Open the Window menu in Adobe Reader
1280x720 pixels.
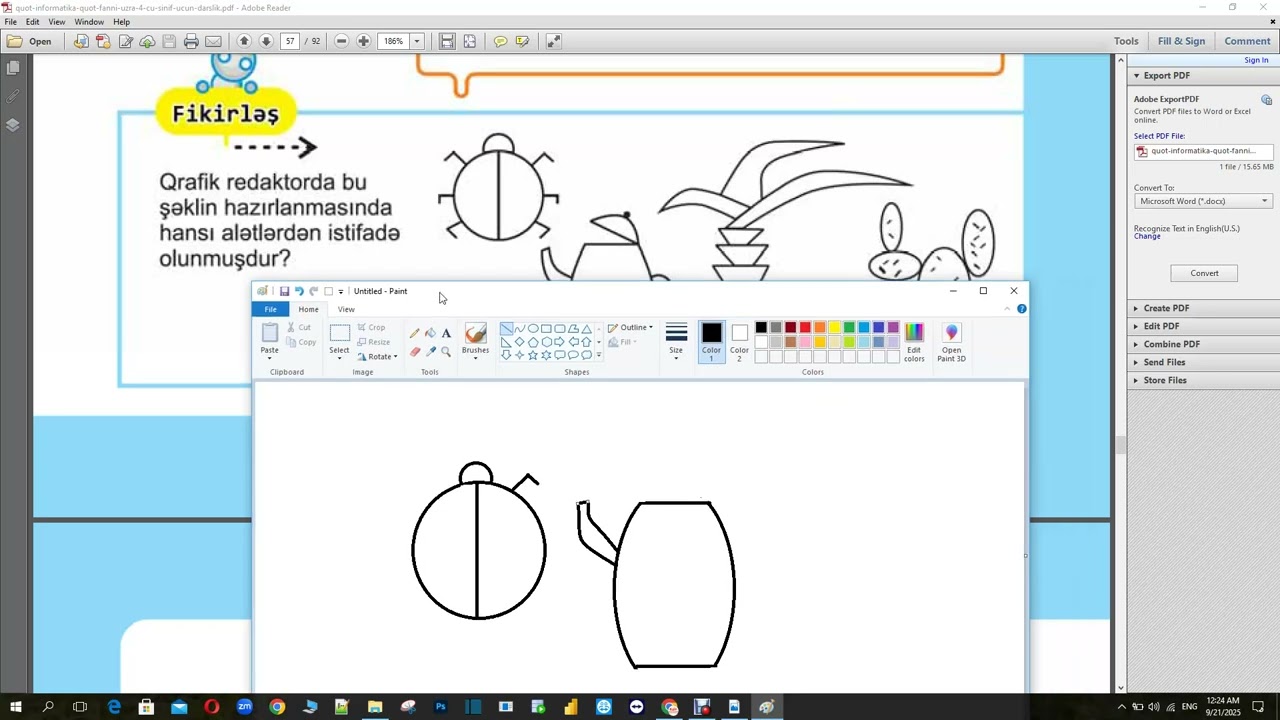coord(89,21)
